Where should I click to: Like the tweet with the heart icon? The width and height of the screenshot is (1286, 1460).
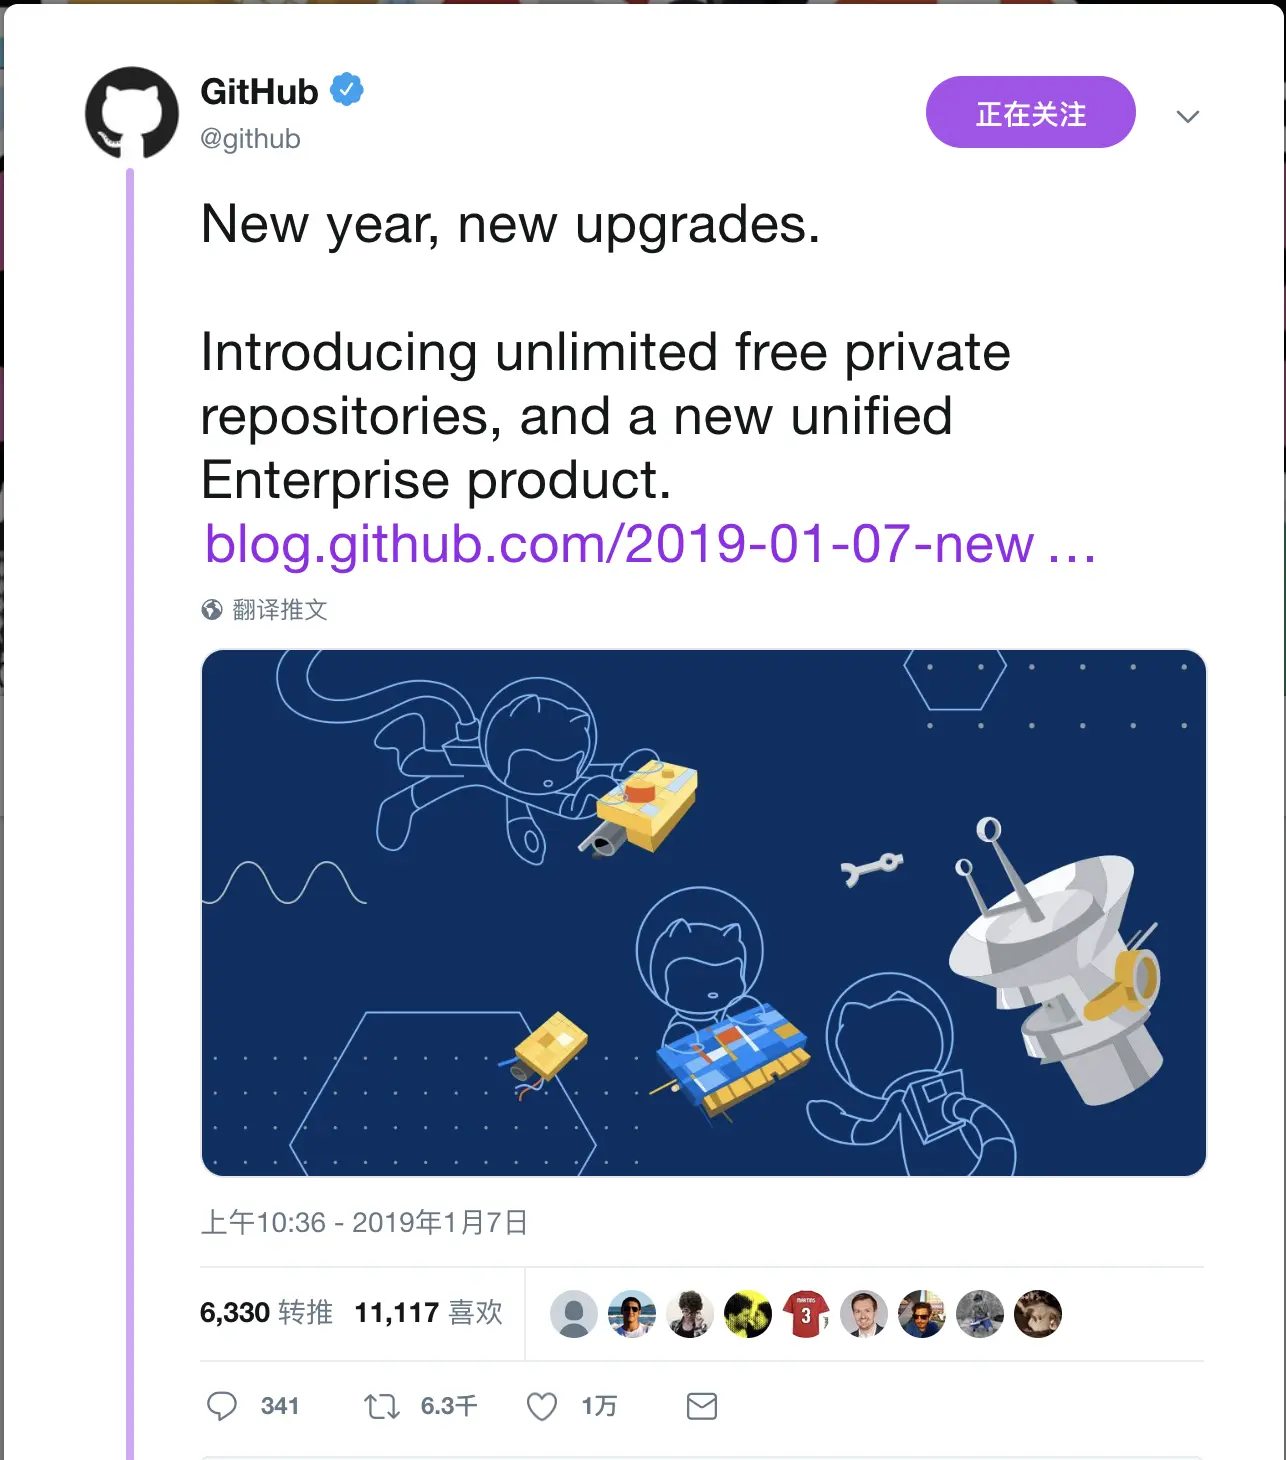click(x=542, y=1407)
